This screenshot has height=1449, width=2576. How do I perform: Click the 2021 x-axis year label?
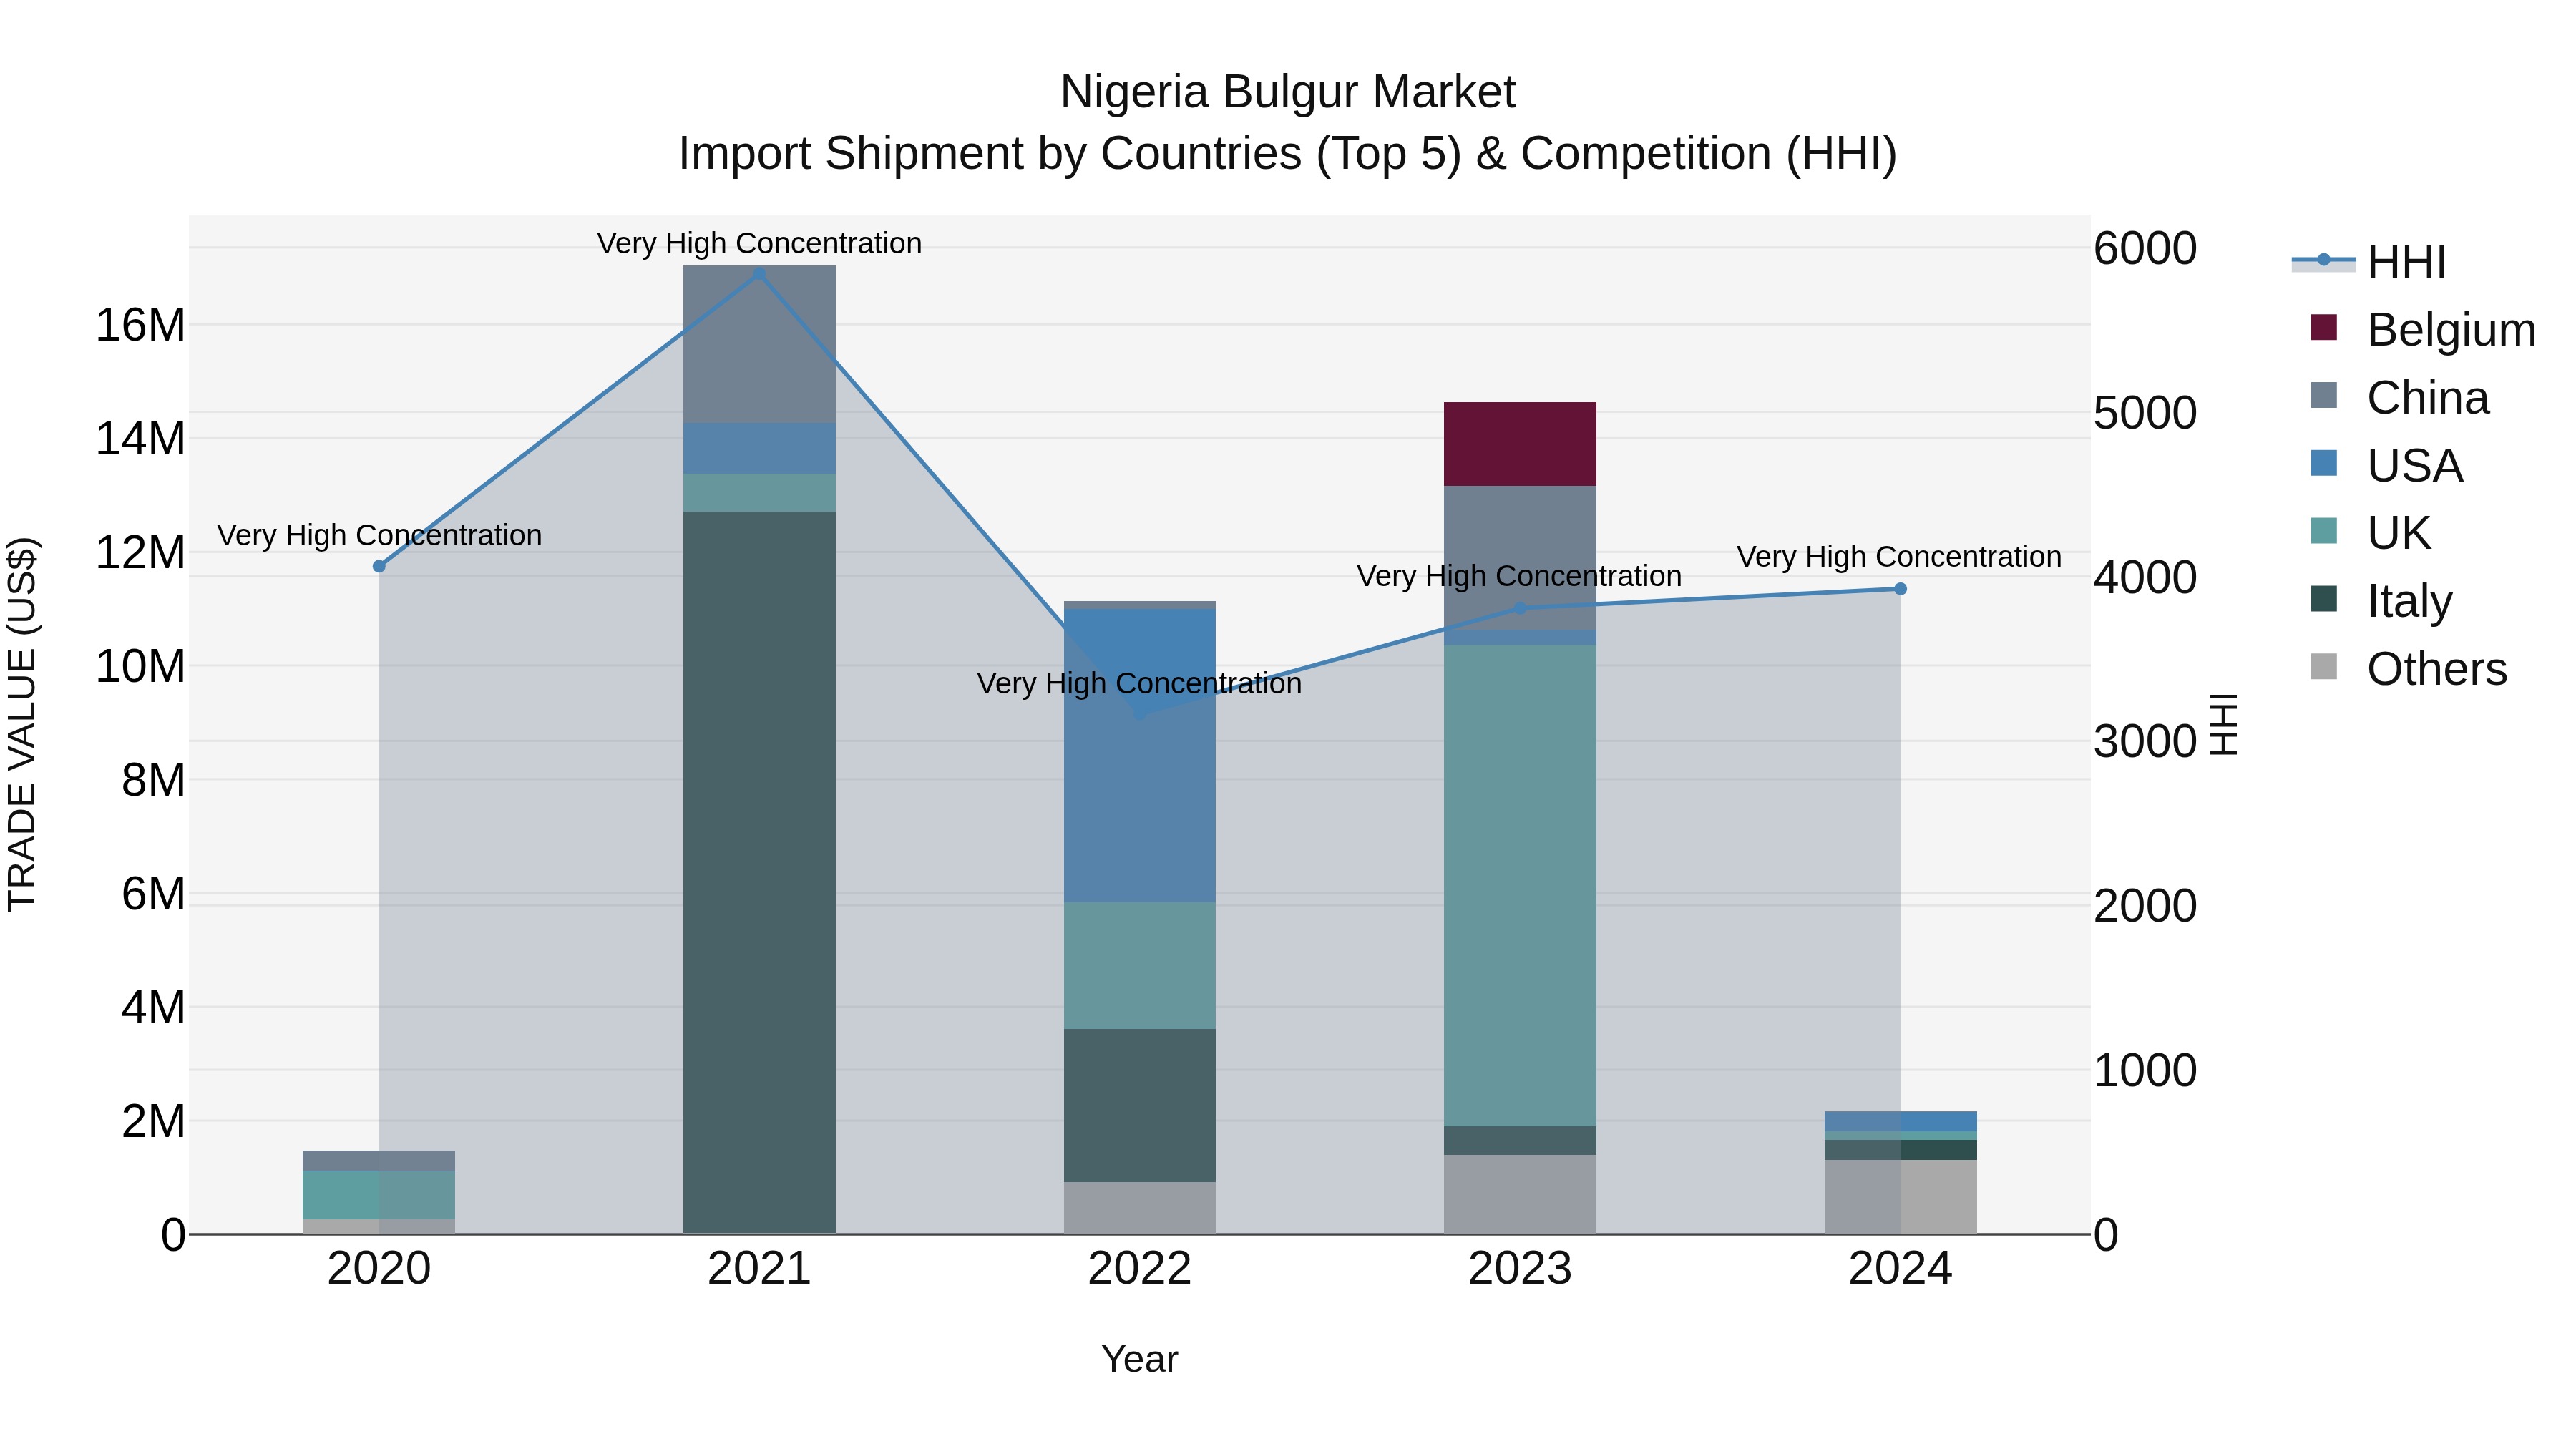pos(759,1269)
